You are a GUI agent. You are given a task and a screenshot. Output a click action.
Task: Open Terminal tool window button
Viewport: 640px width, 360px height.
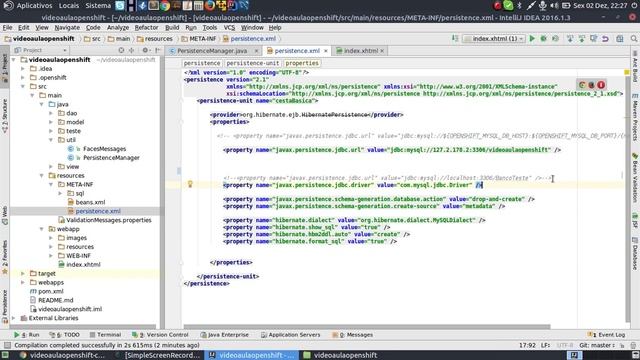pos(105,335)
